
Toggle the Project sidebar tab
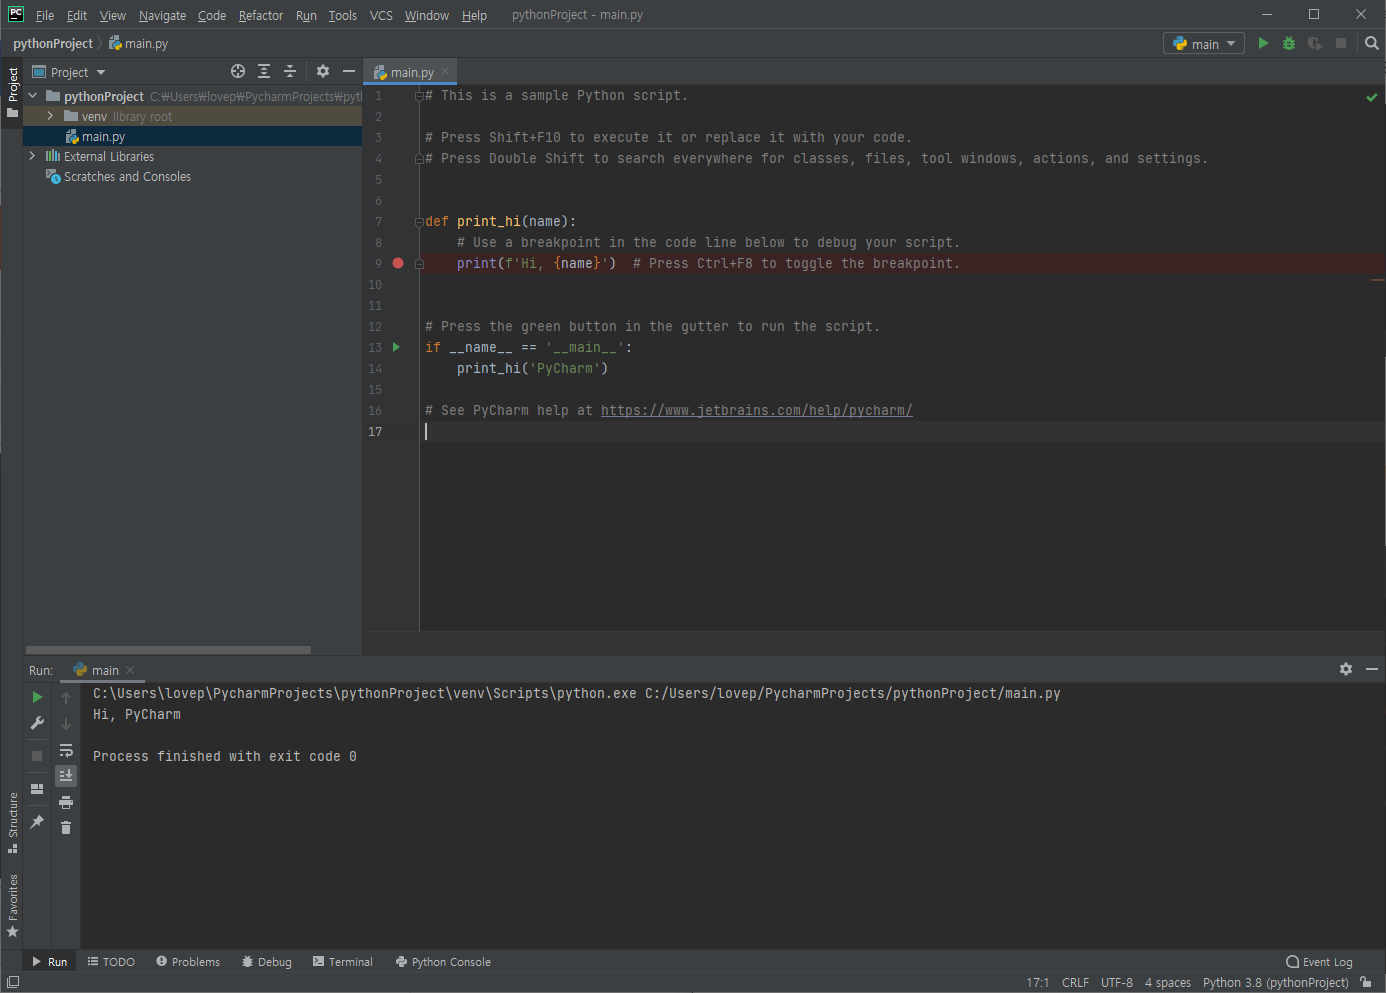(x=12, y=92)
